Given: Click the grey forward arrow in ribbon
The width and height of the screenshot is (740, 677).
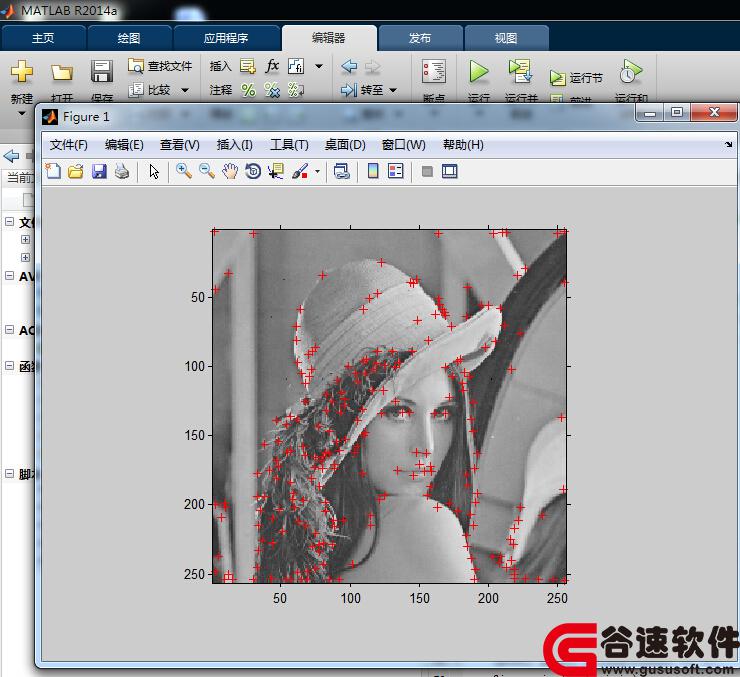Looking at the screenshot, I should [372, 67].
